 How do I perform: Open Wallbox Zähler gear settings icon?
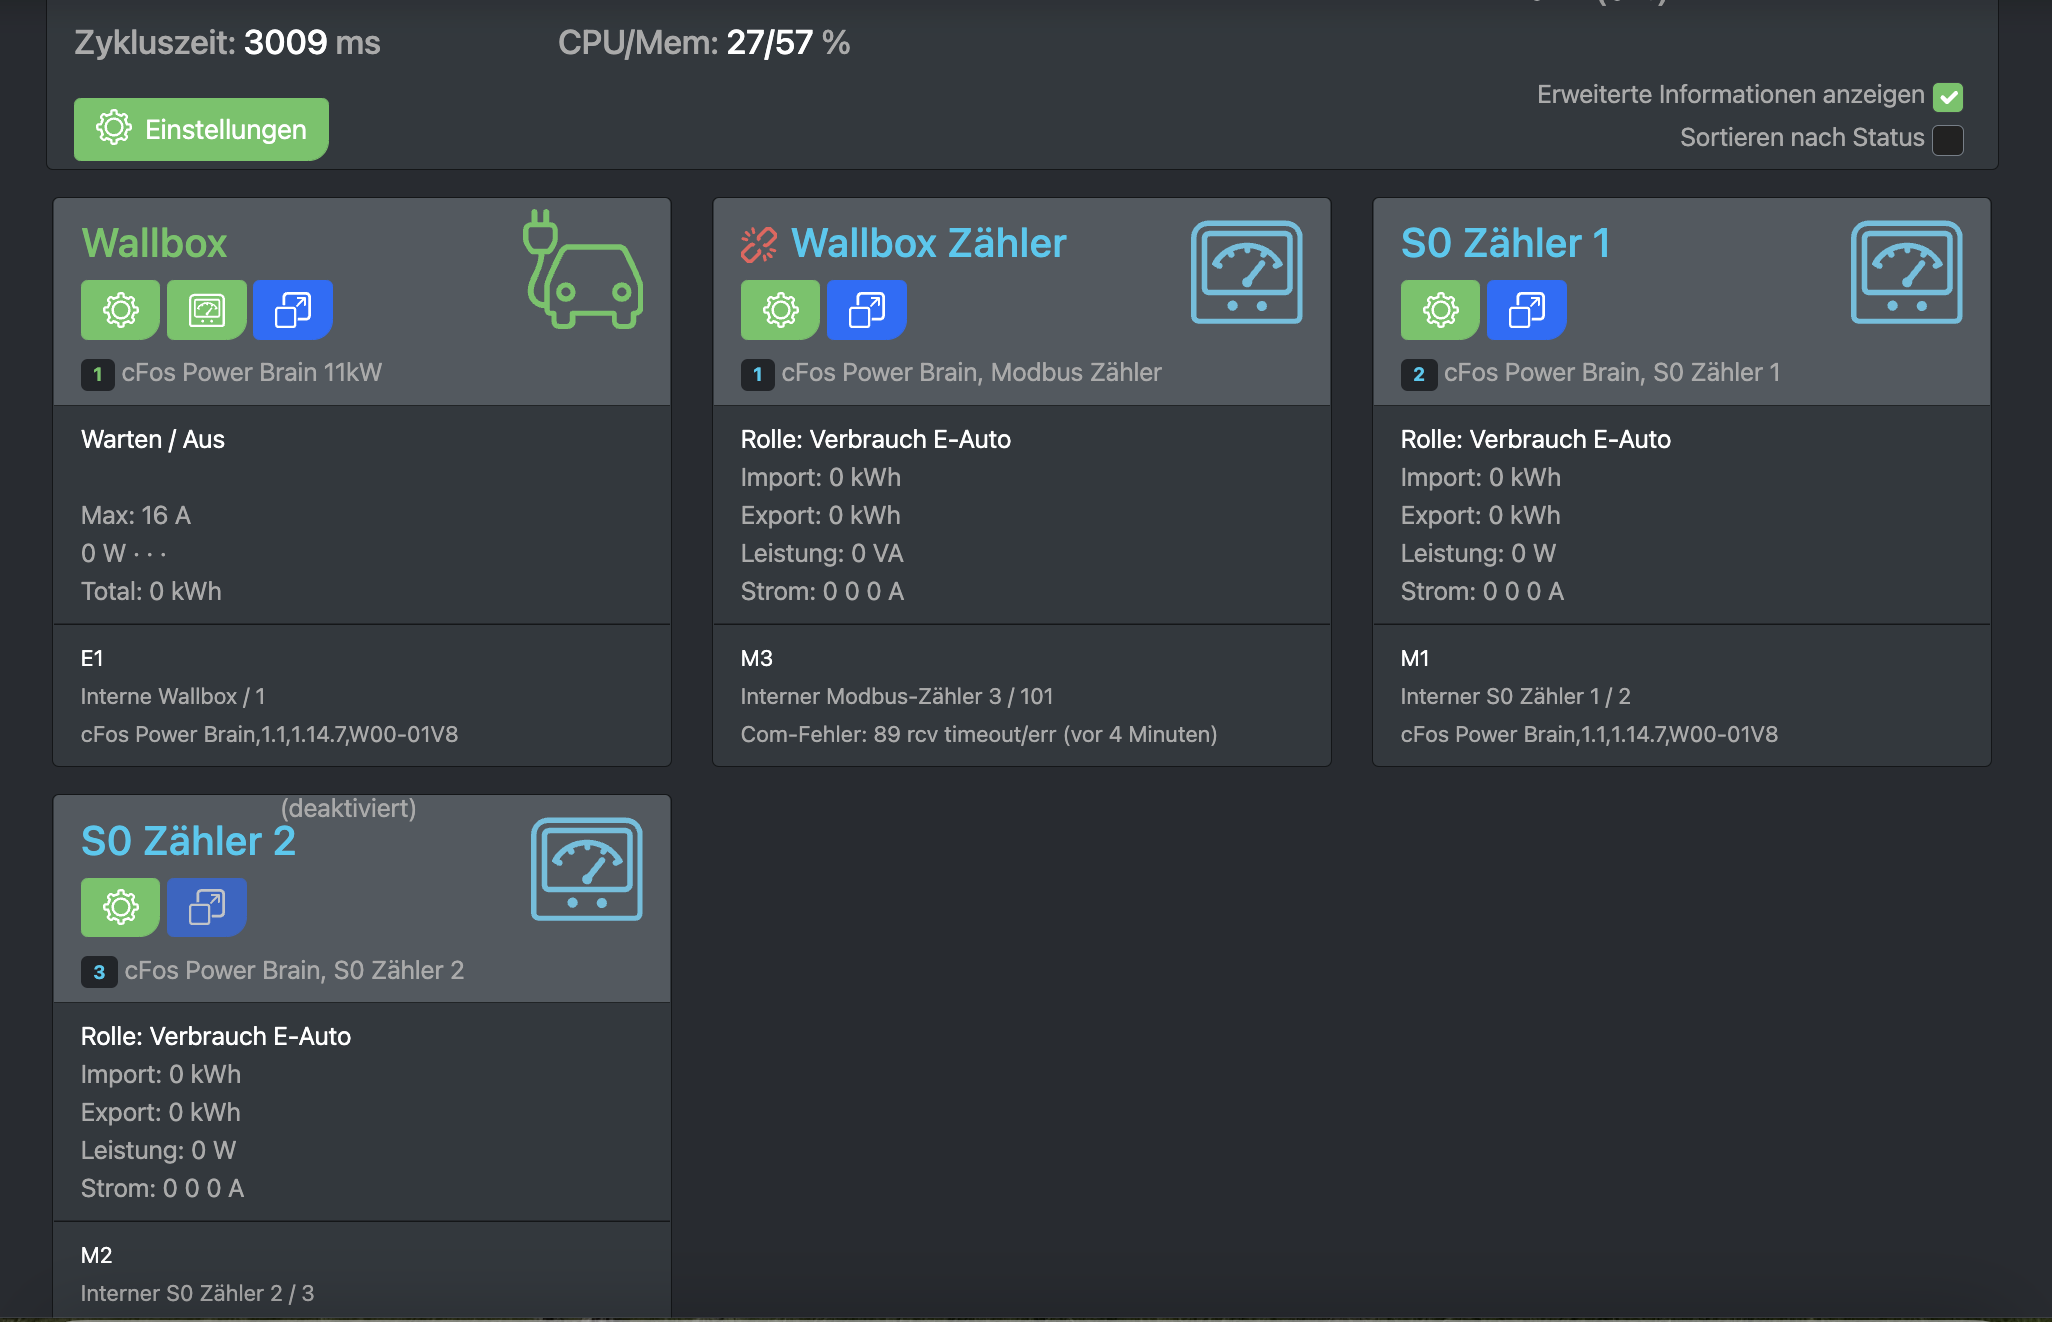pos(780,310)
